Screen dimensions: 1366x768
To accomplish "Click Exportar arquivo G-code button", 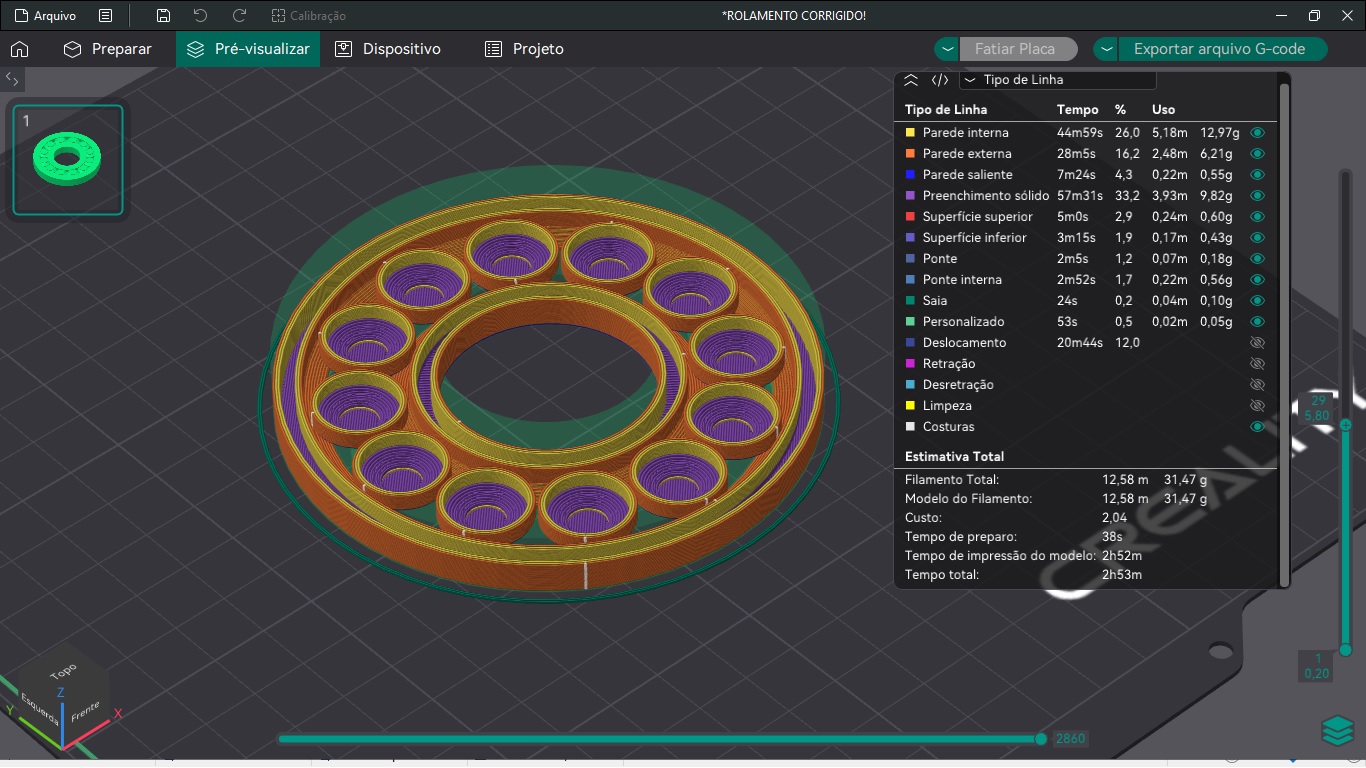I will pyautogui.click(x=1223, y=49).
